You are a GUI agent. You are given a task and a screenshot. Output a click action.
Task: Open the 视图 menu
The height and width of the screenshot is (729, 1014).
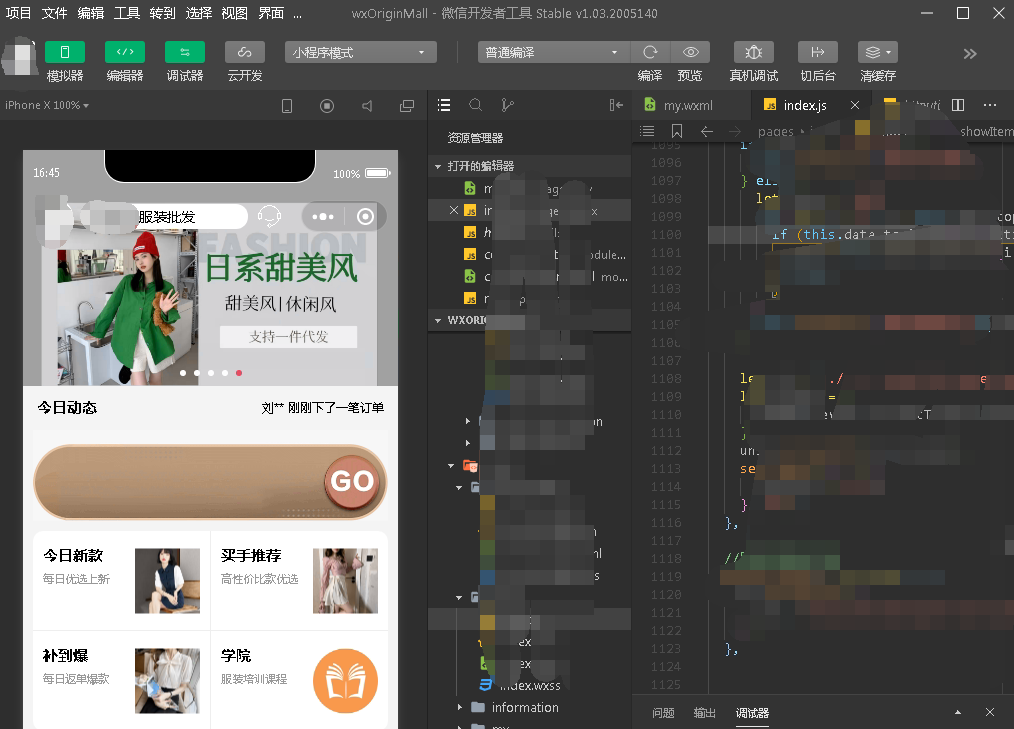pos(234,13)
